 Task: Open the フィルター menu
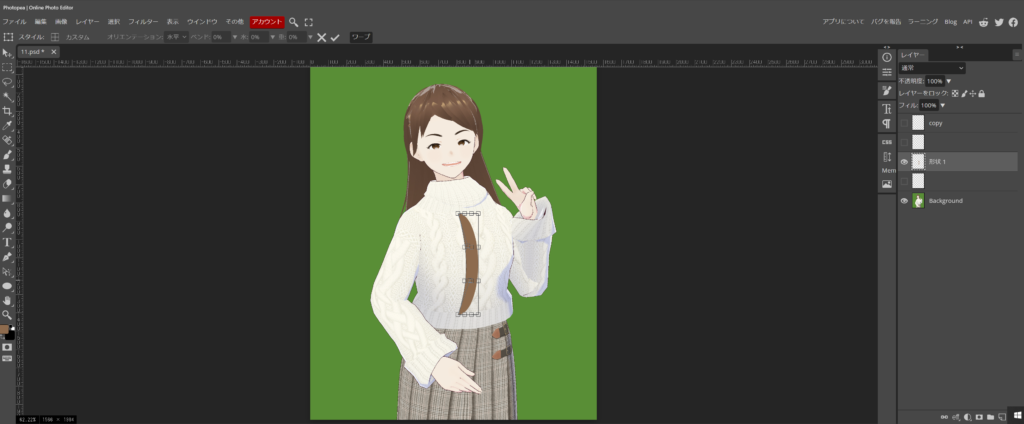143,21
